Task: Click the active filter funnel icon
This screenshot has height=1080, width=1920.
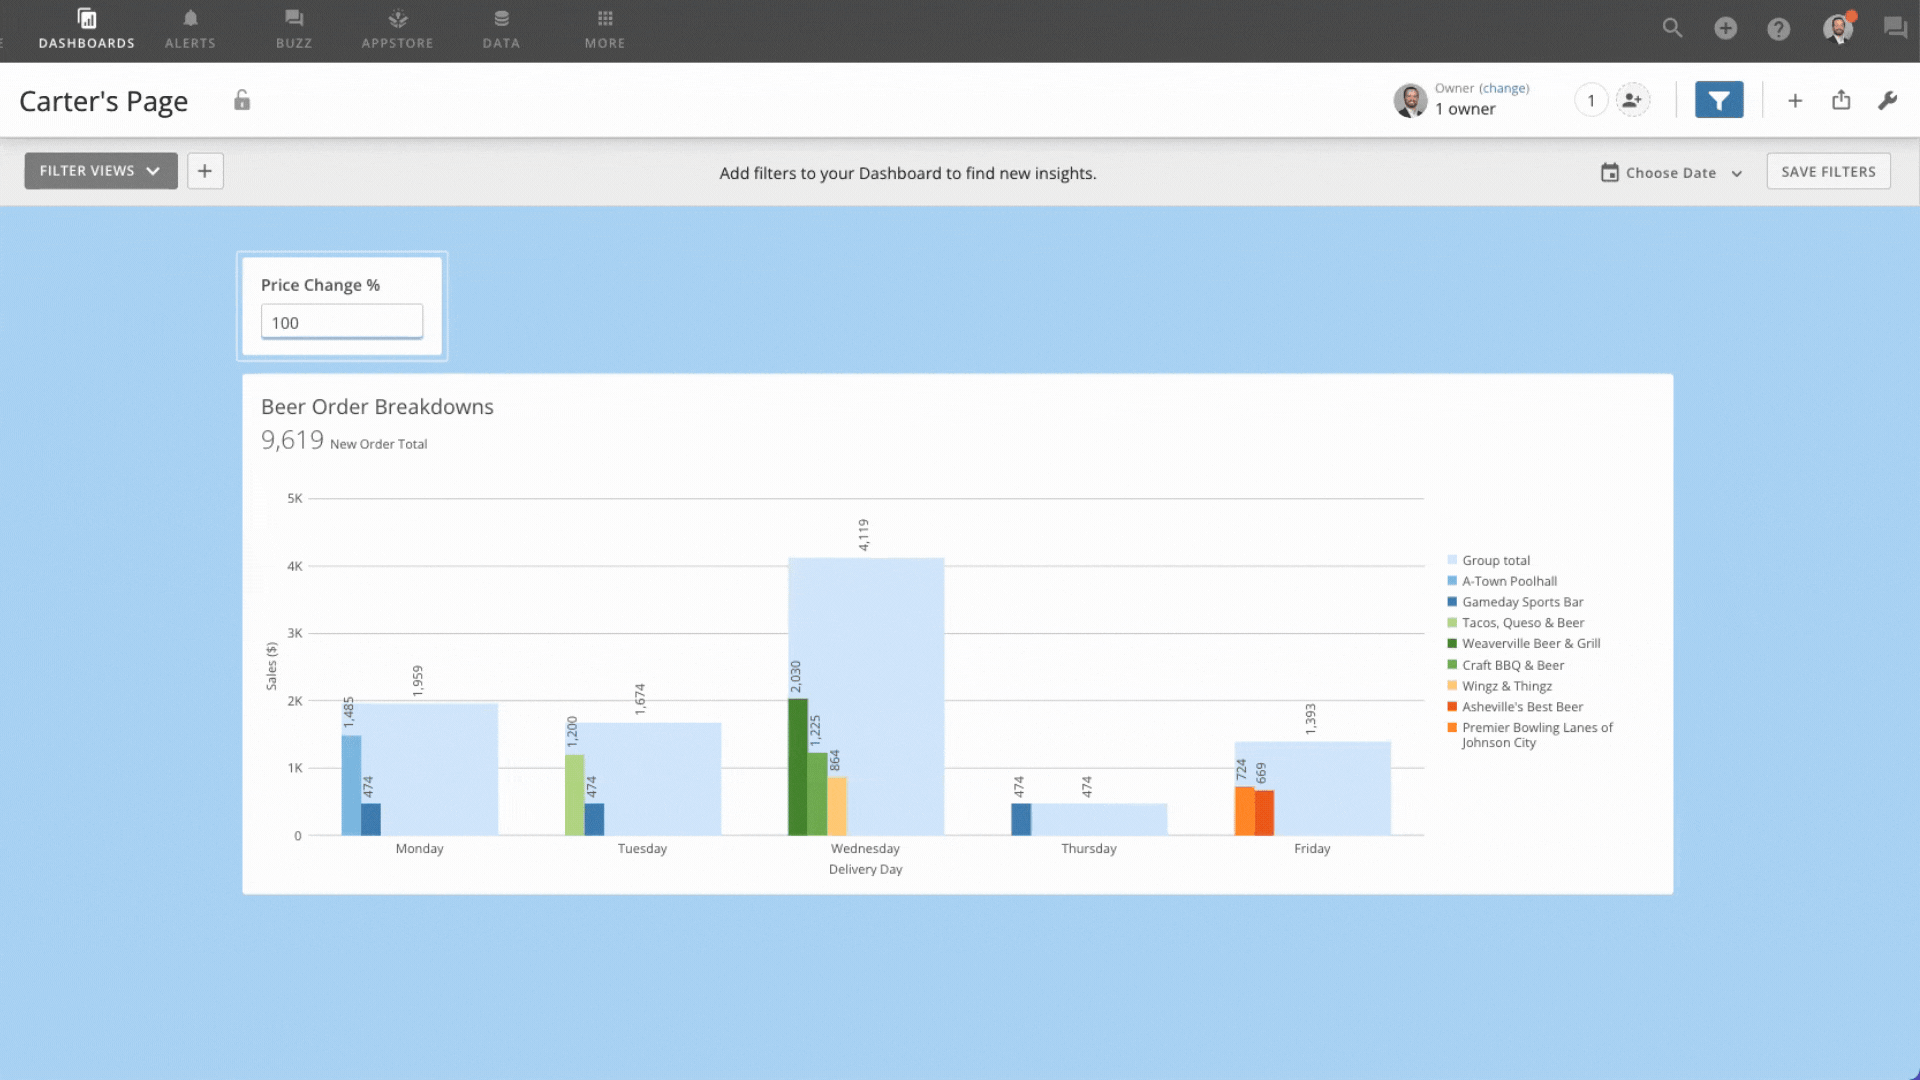Action: tap(1718, 99)
